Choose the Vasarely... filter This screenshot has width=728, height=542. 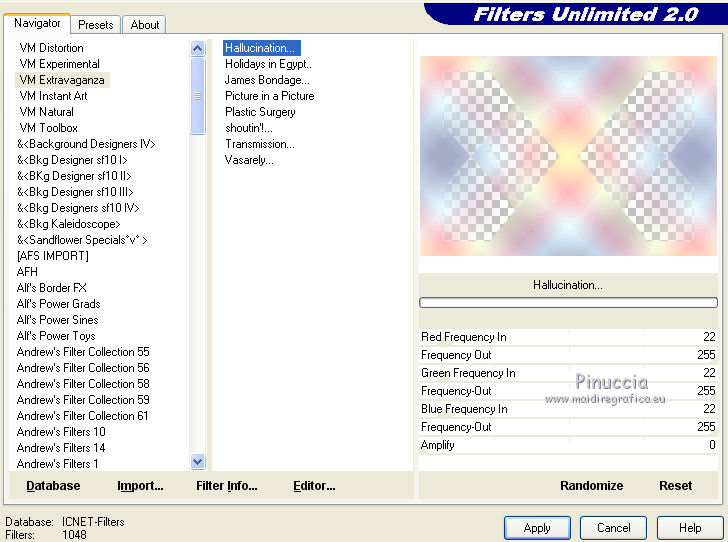click(x=249, y=160)
